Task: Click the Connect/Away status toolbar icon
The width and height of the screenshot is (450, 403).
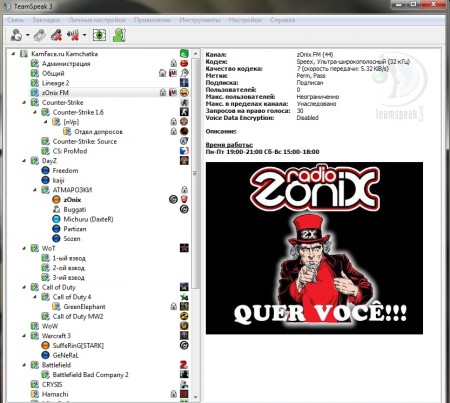Action: [x=16, y=35]
